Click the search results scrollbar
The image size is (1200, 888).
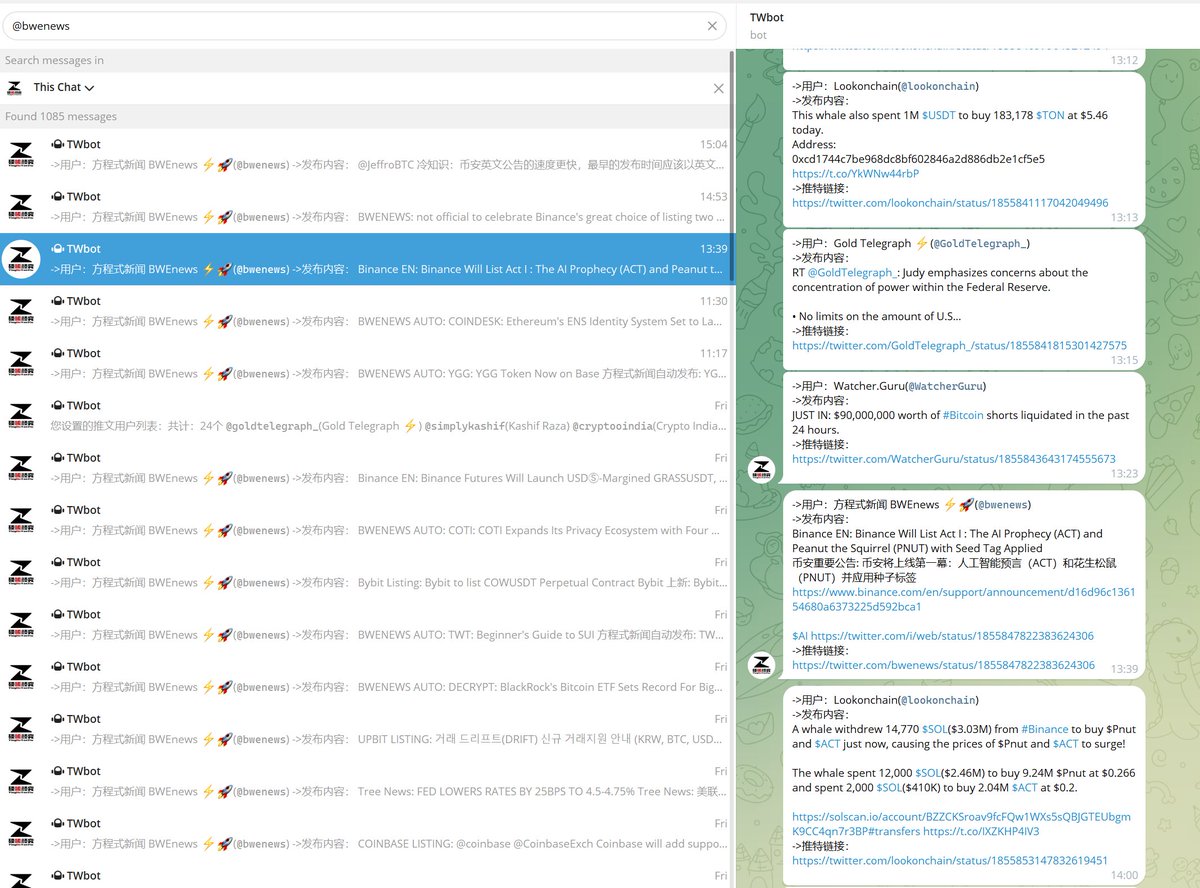pyautogui.click(x=732, y=165)
